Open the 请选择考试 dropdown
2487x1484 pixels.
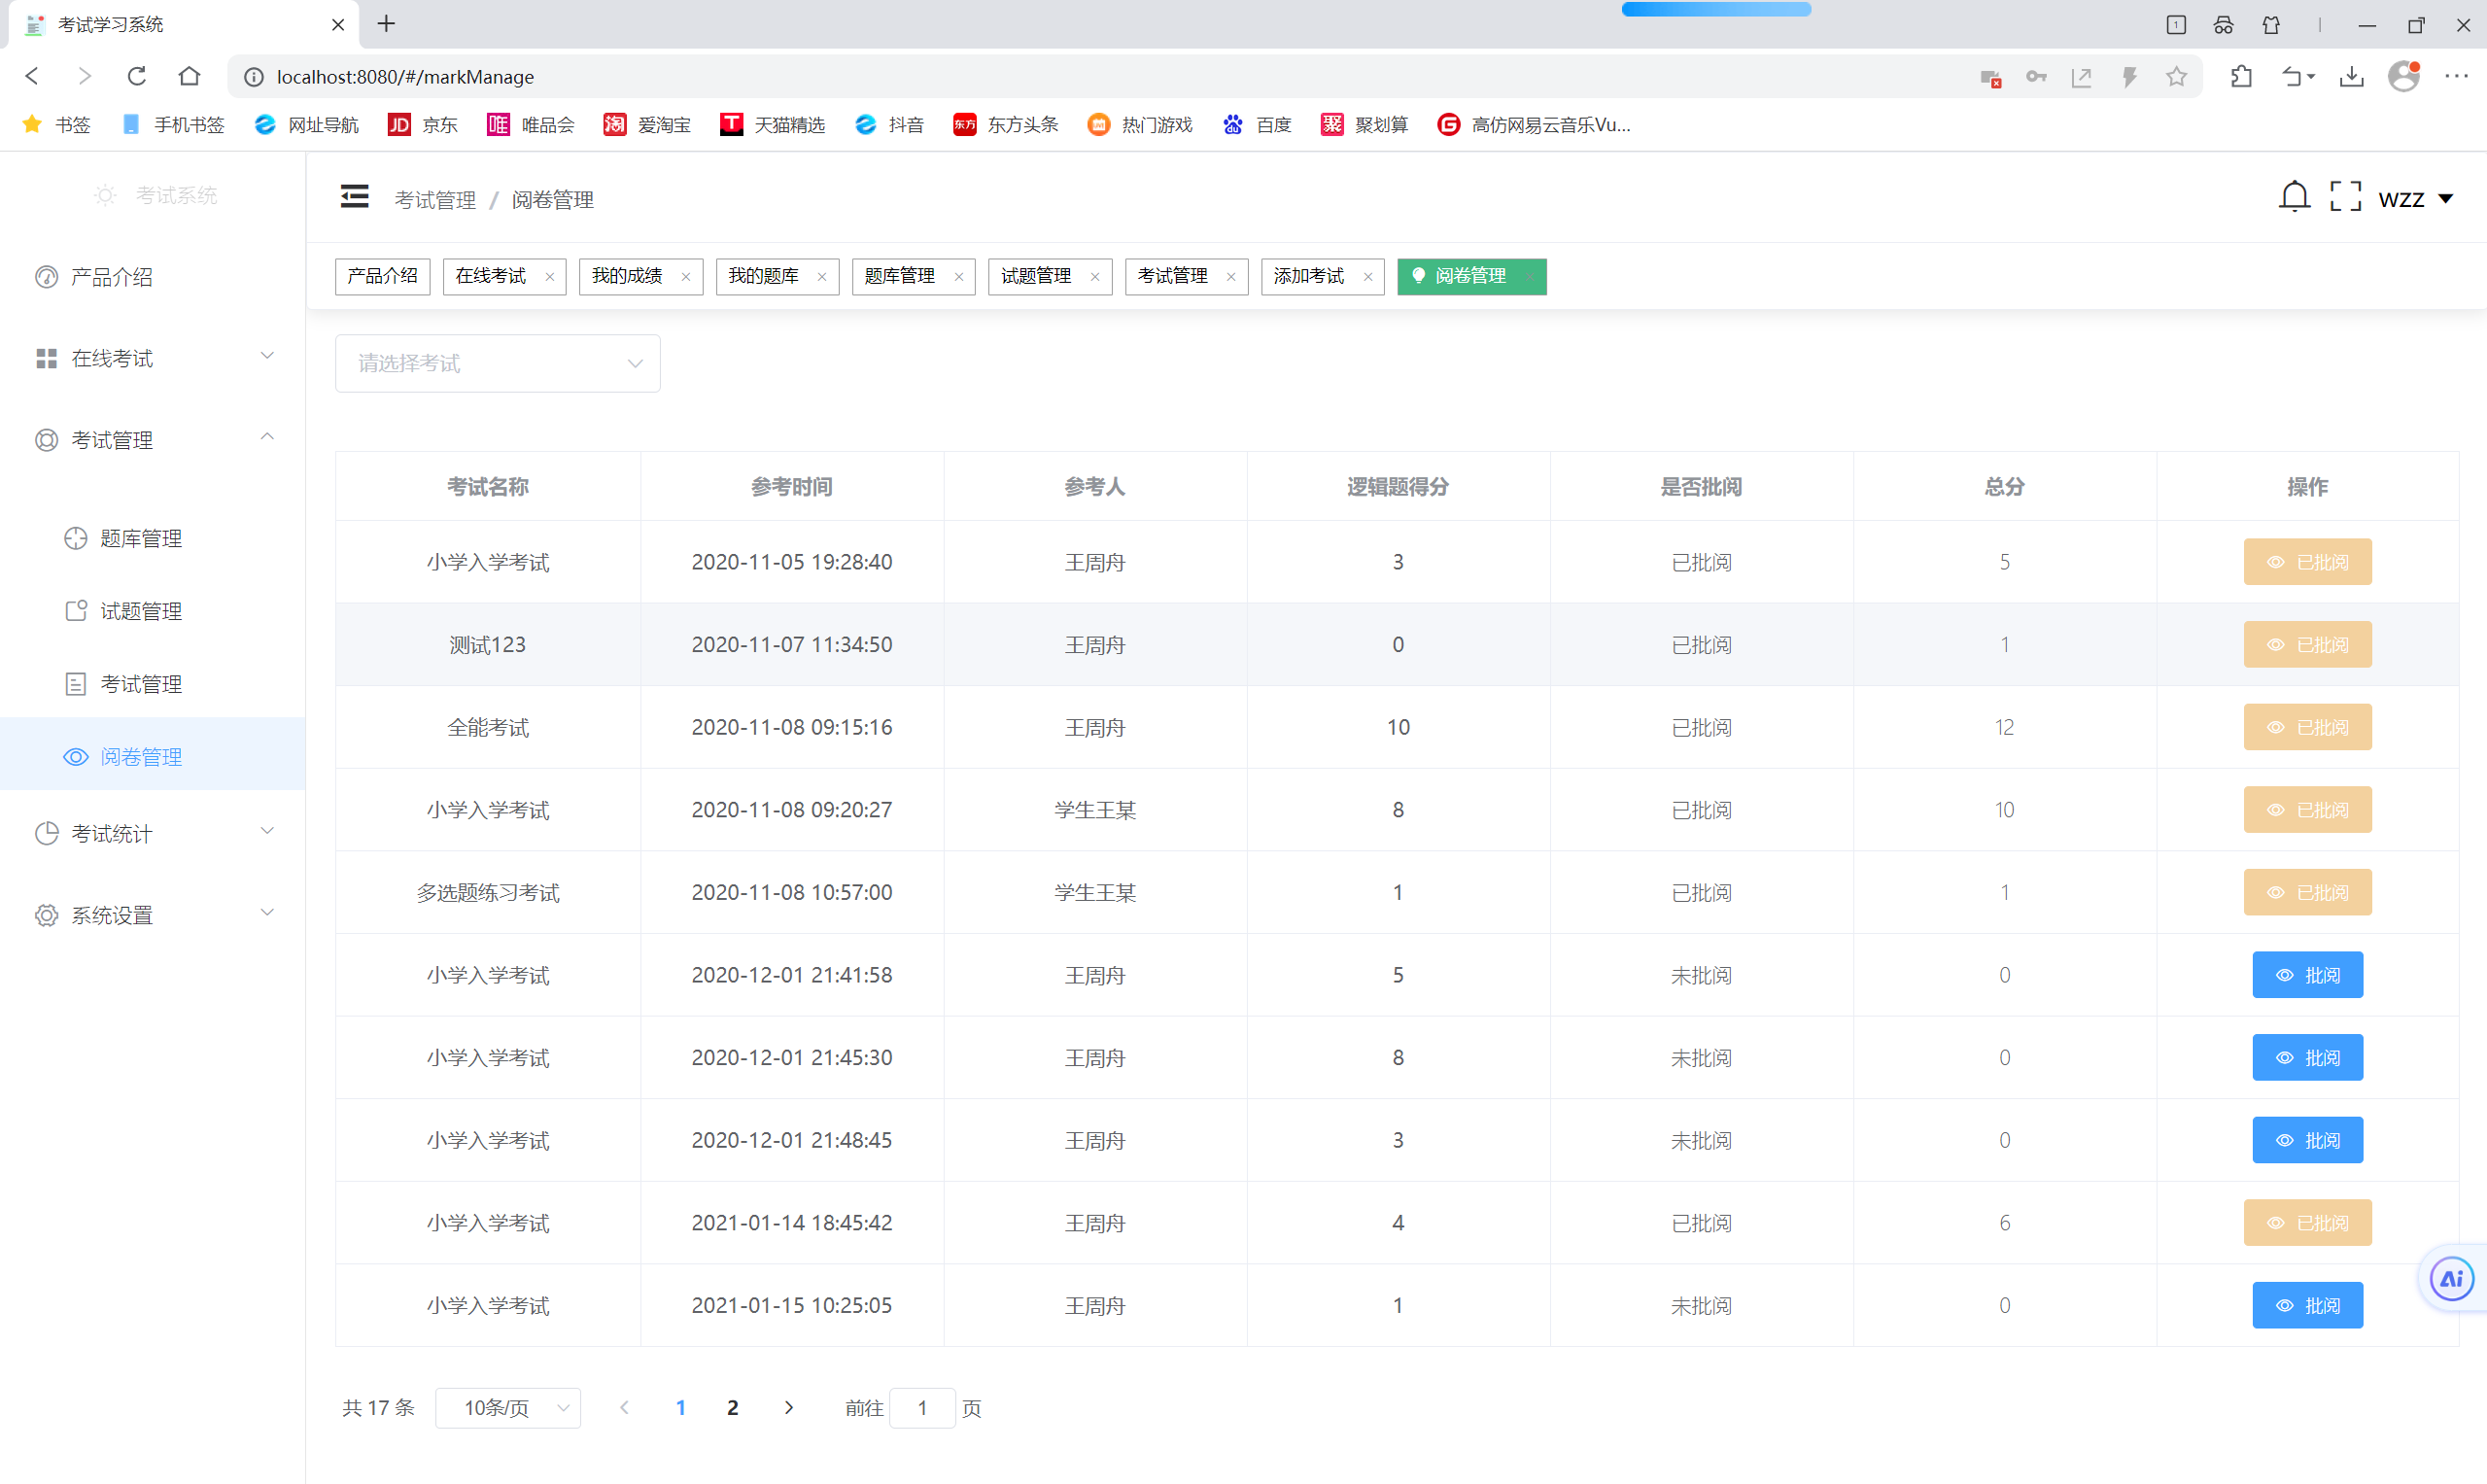[497, 363]
